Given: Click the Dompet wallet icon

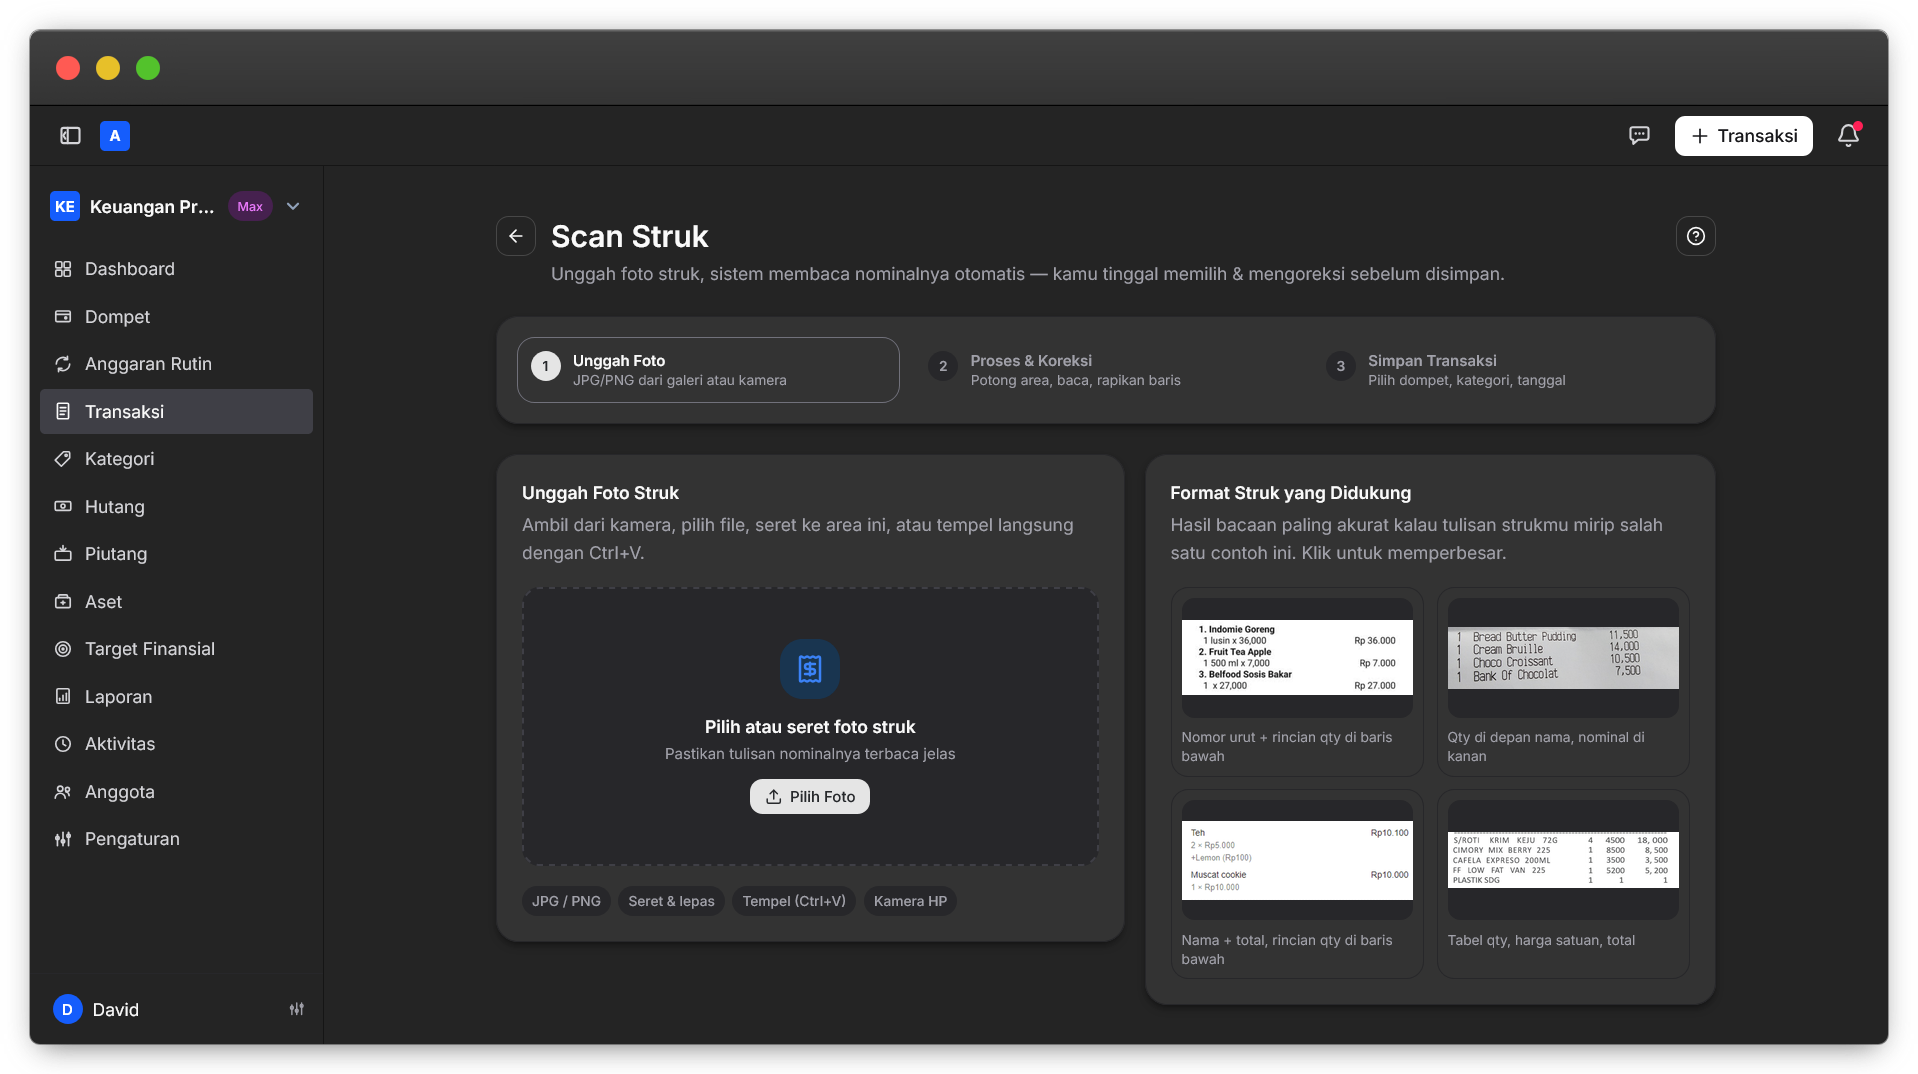Looking at the screenshot, I should (x=63, y=317).
